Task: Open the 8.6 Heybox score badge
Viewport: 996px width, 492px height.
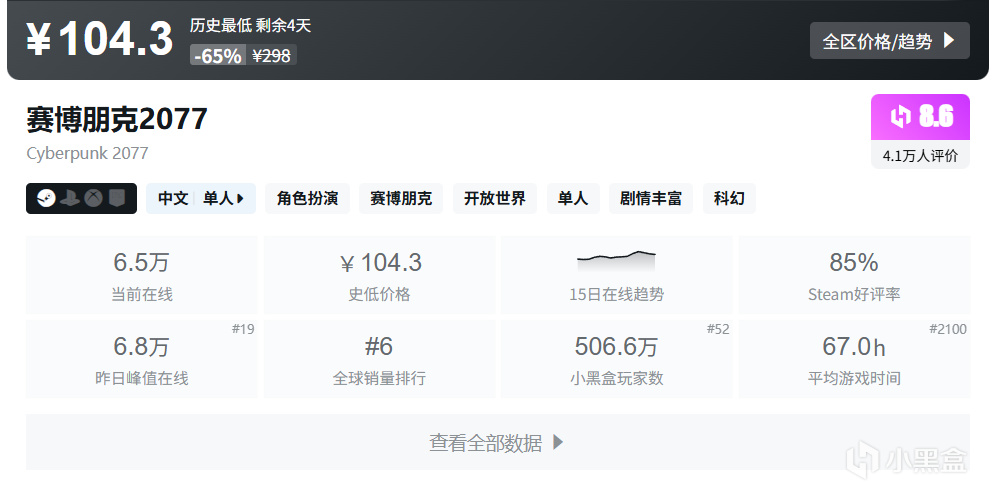Action: click(920, 117)
